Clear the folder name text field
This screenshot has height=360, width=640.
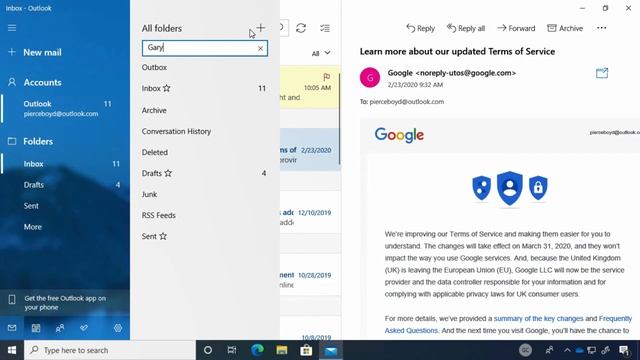(260, 48)
